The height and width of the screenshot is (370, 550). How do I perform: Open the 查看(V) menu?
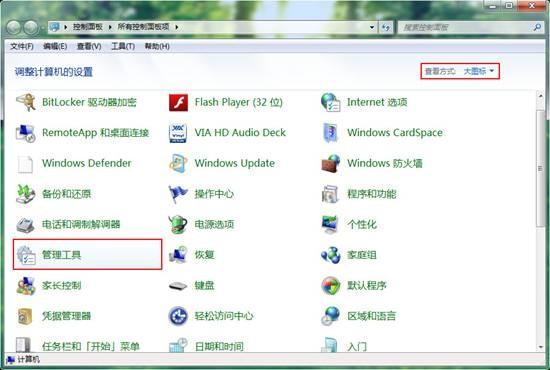pyautogui.click(x=89, y=46)
